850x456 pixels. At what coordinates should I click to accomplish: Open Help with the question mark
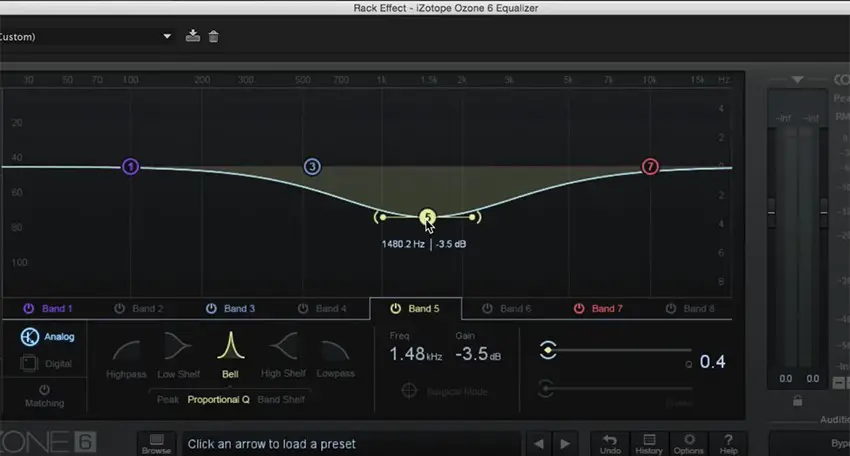(728, 444)
